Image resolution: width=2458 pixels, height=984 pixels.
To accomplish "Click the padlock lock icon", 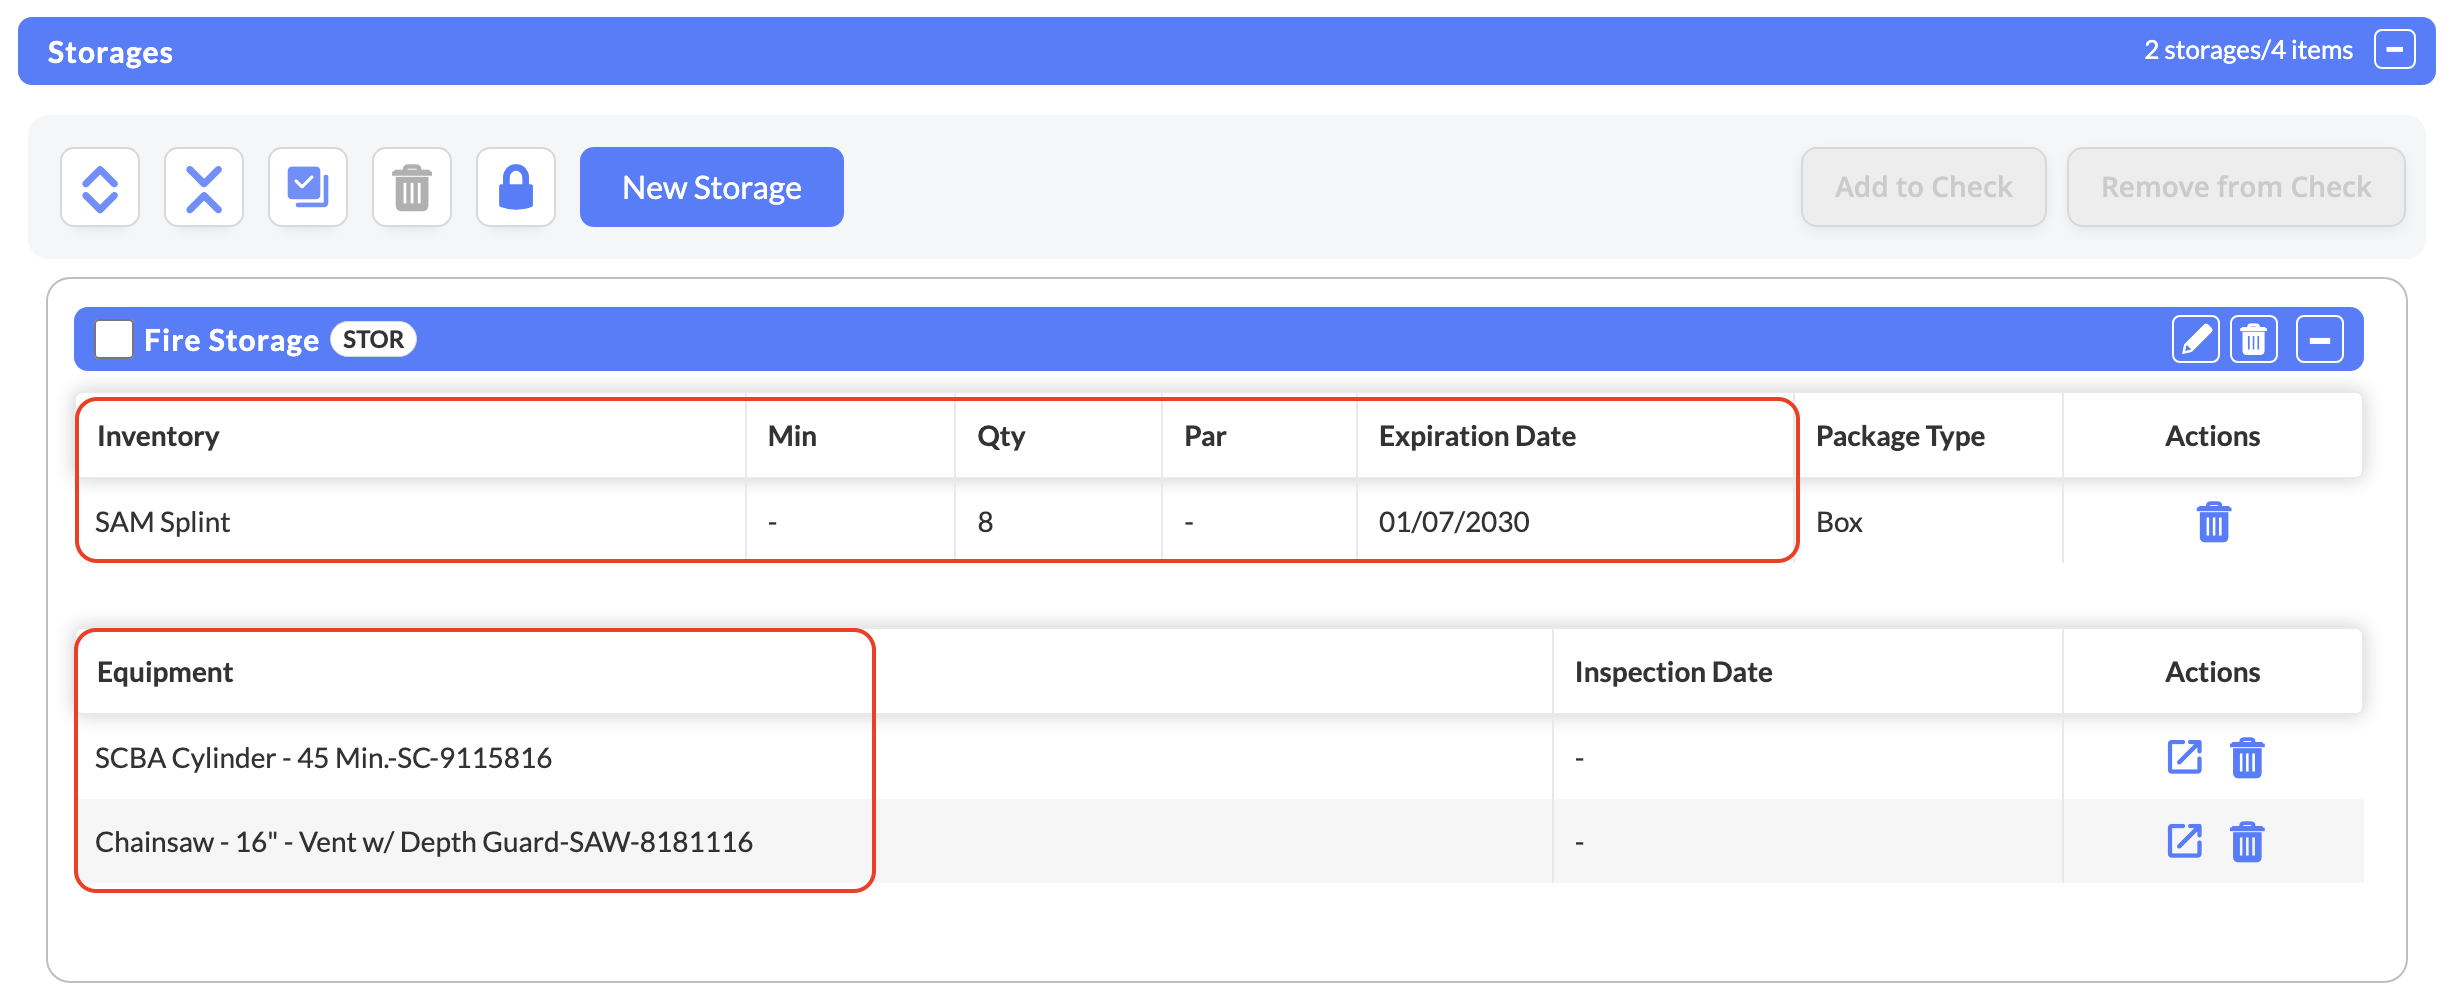I will click(516, 188).
